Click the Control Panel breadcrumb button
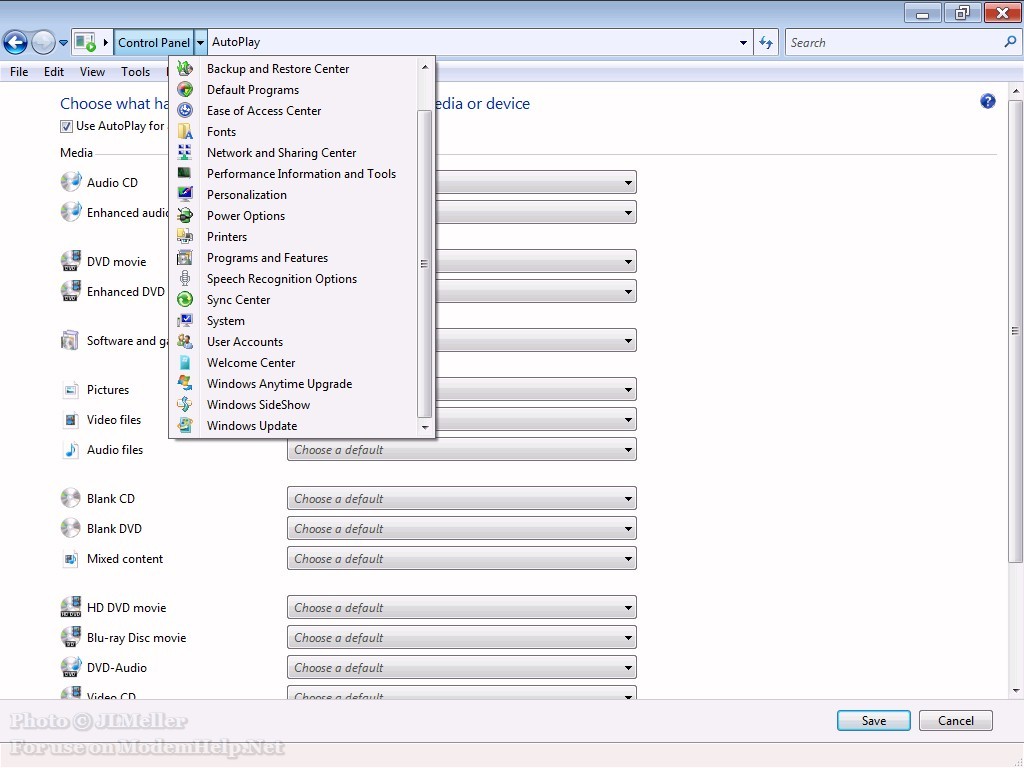Screen dimensions: 1024x768 coord(153,42)
